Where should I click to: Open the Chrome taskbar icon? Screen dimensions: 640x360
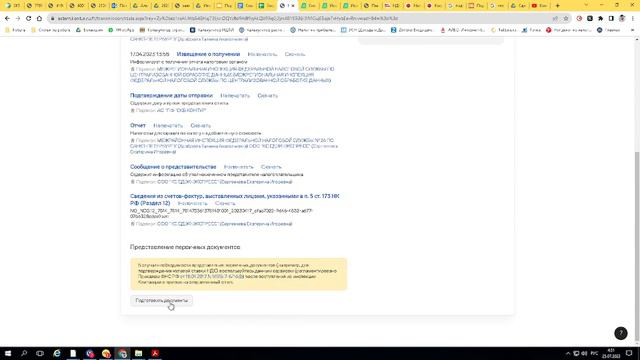(122, 353)
